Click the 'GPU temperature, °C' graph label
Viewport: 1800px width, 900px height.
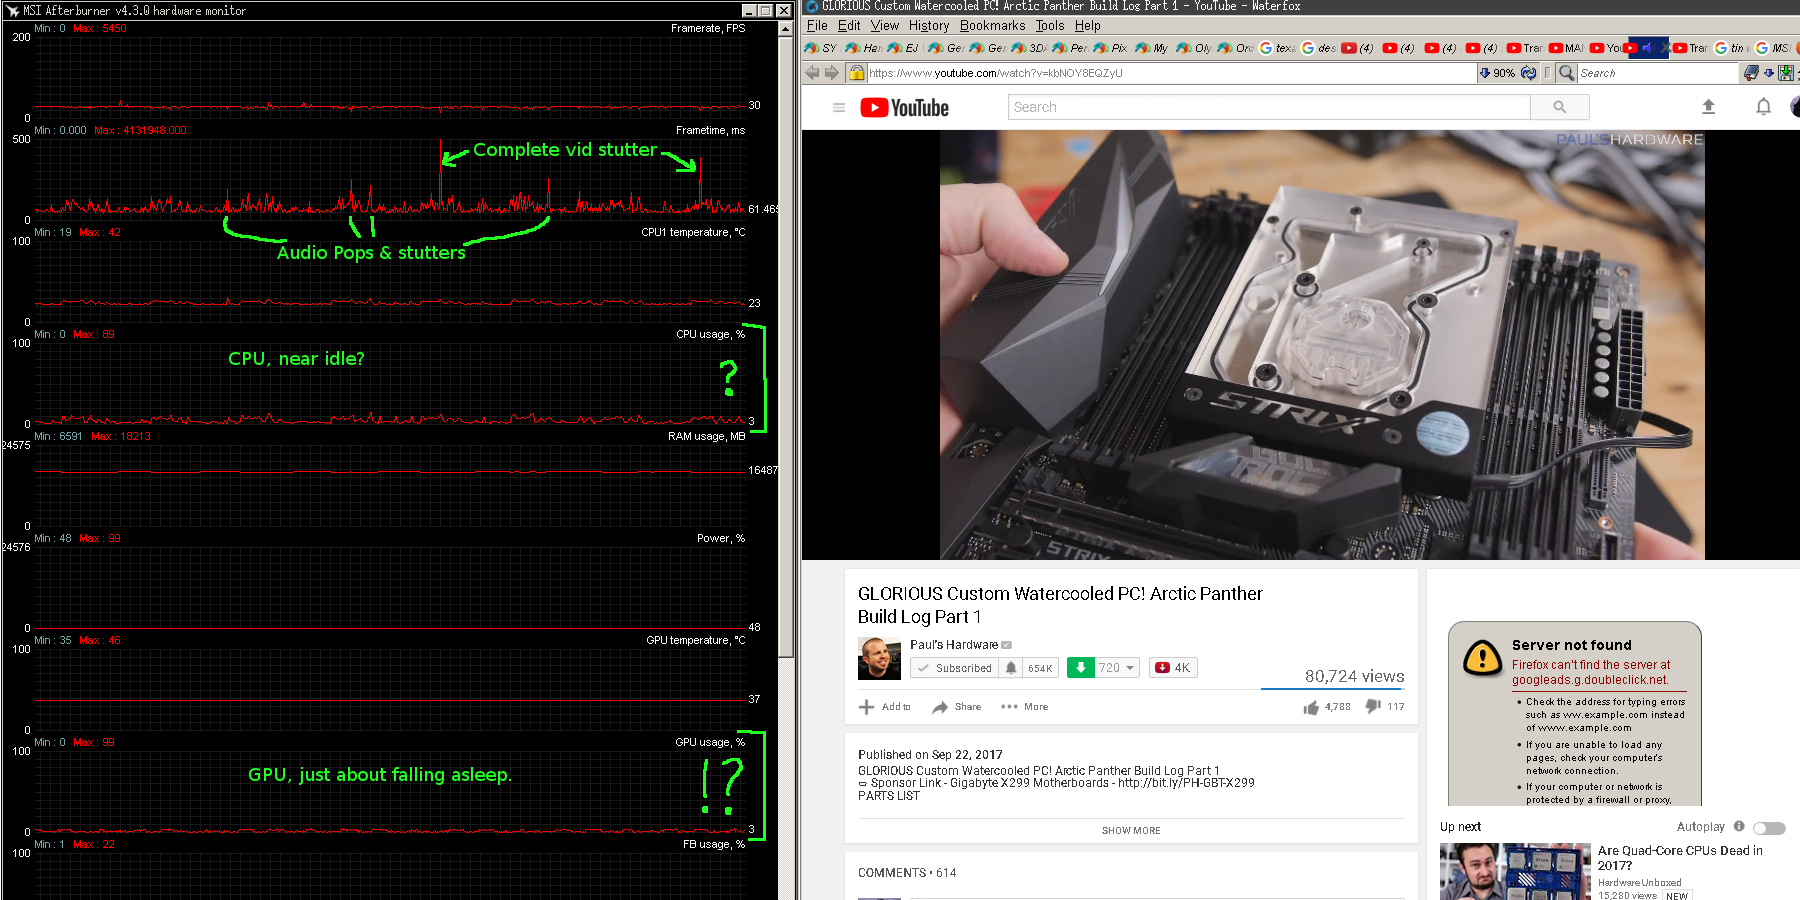tap(695, 640)
